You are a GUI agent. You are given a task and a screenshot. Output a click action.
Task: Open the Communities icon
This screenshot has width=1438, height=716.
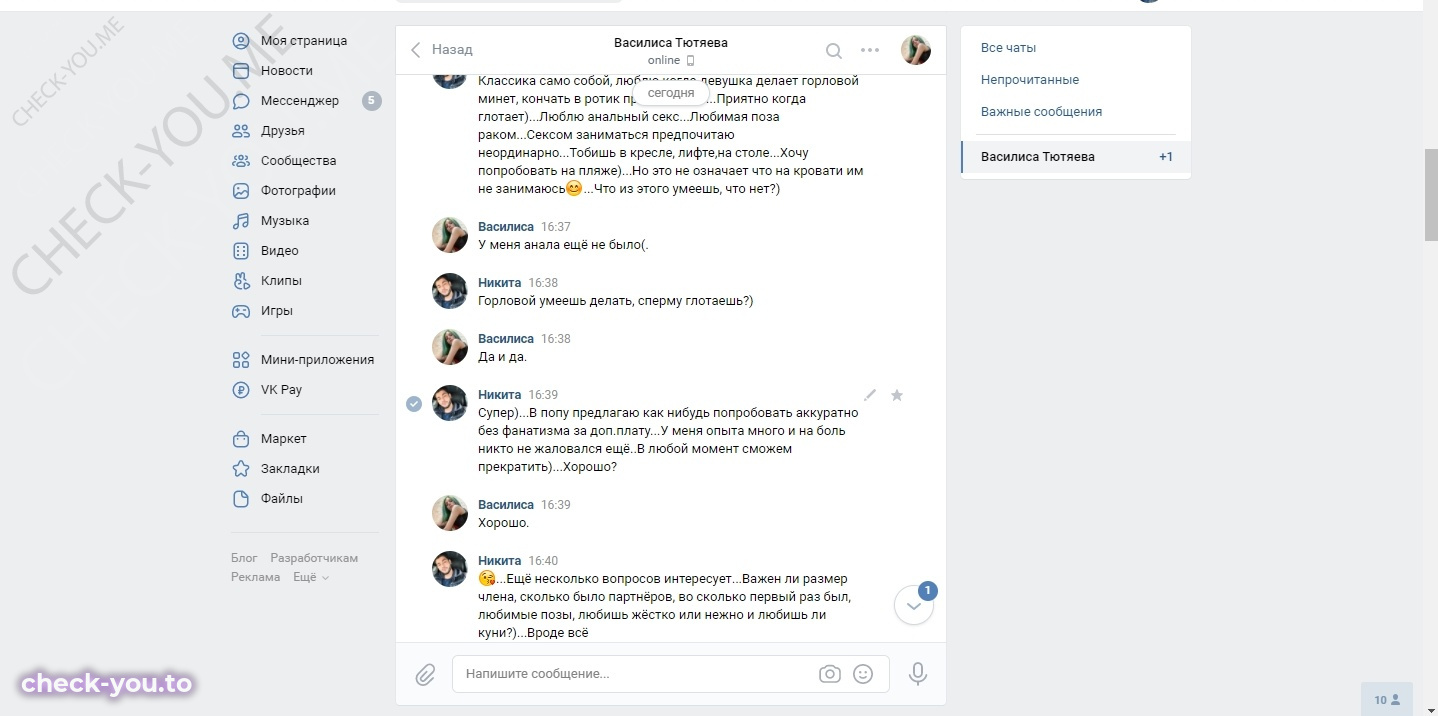241,161
